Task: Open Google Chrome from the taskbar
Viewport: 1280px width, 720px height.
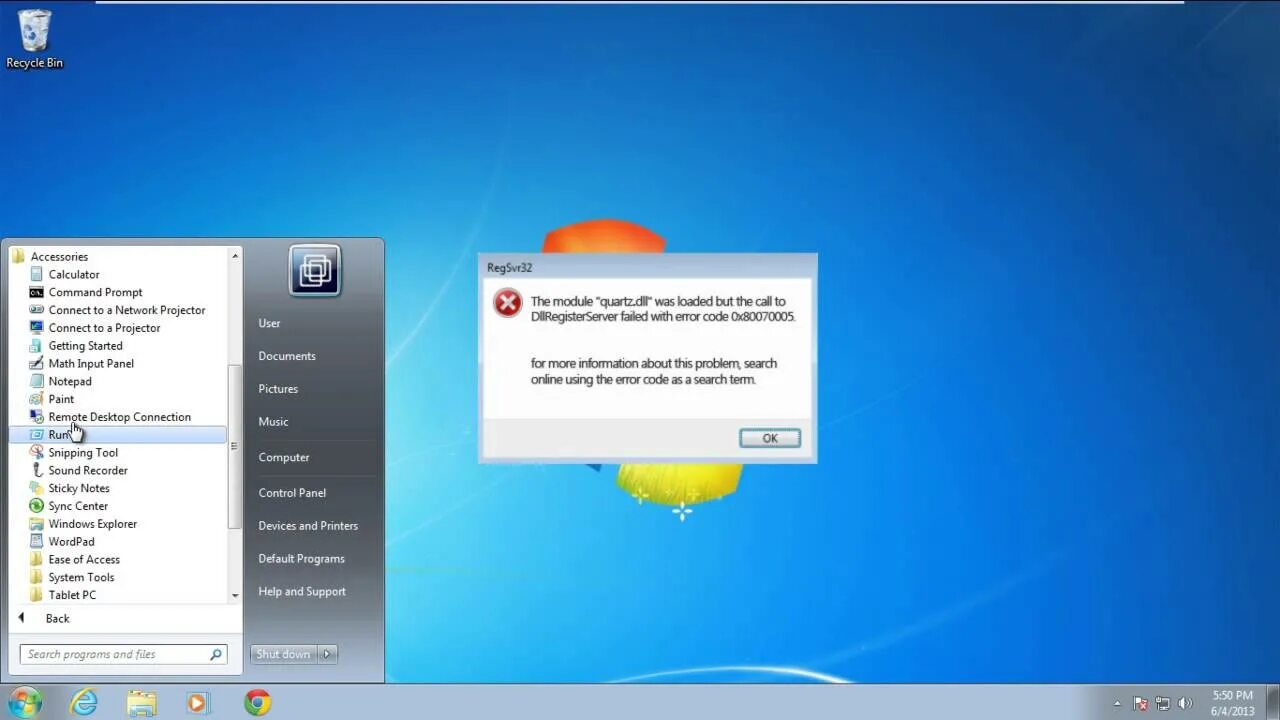Action: tap(258, 703)
